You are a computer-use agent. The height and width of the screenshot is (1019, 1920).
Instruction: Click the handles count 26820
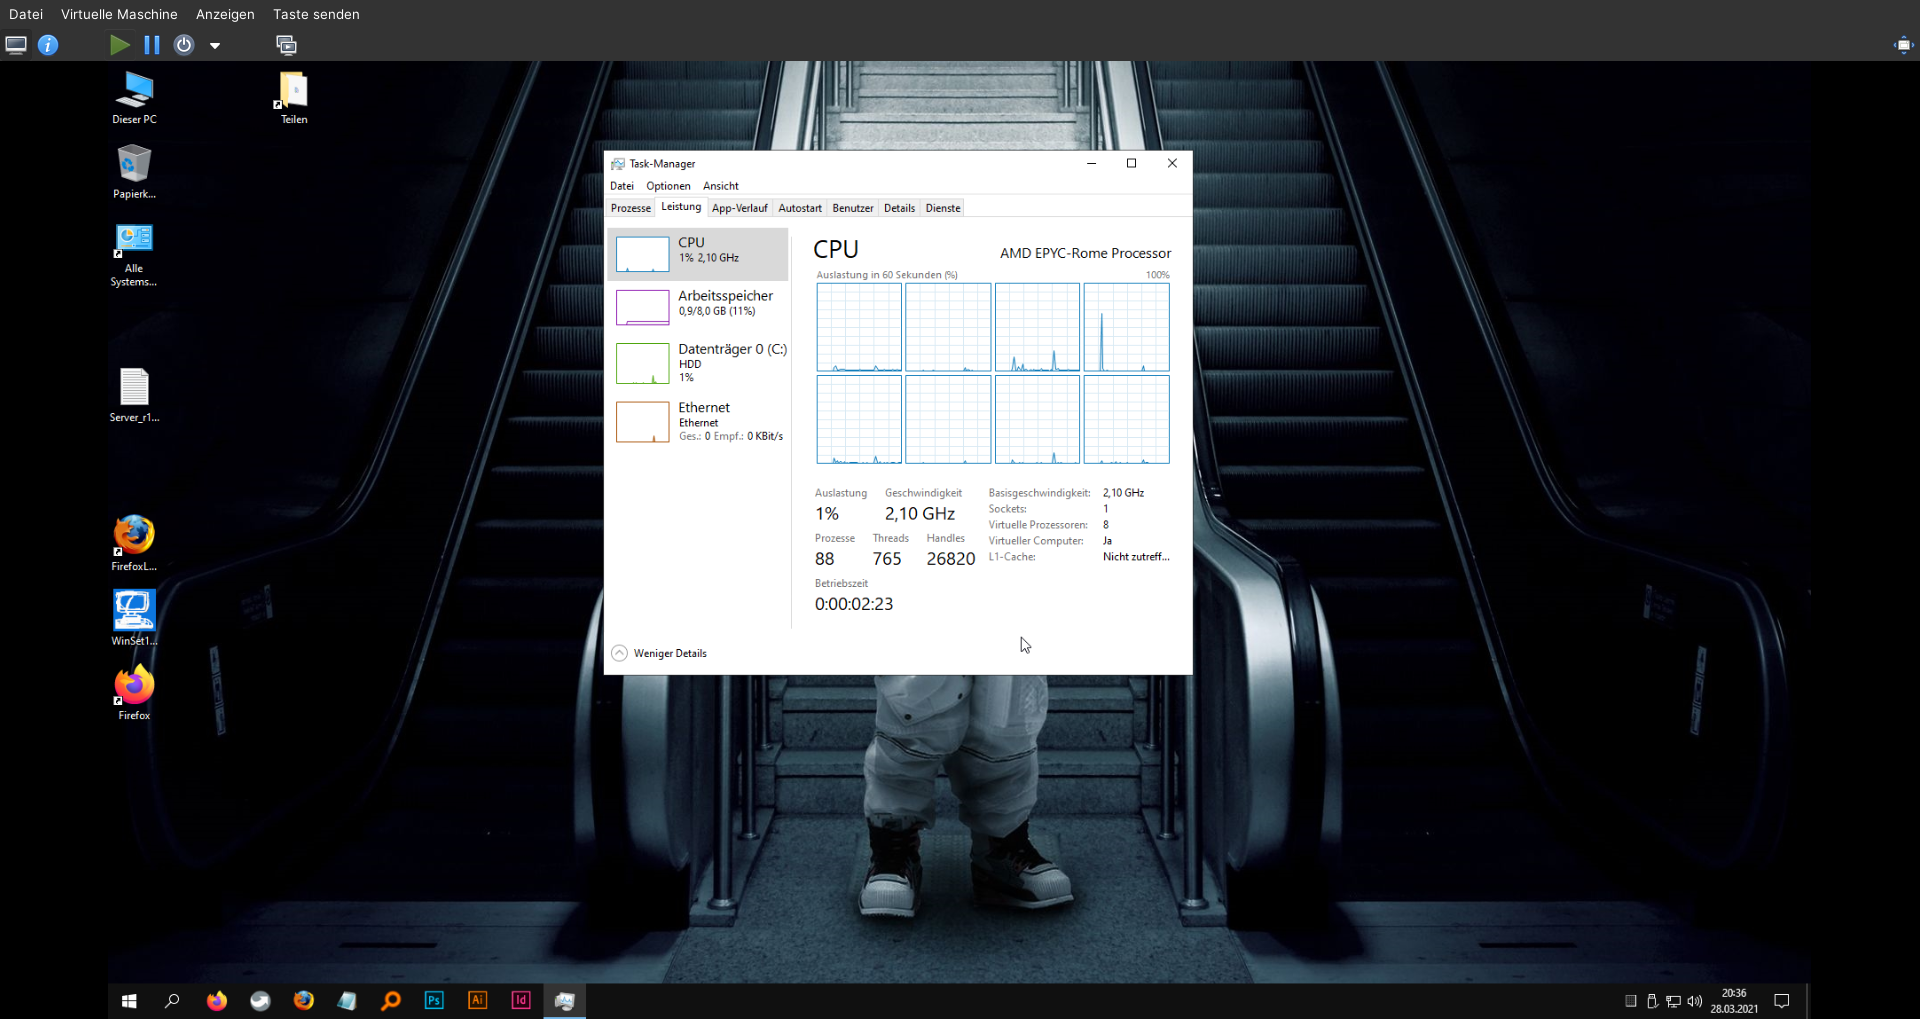pyautogui.click(x=950, y=559)
